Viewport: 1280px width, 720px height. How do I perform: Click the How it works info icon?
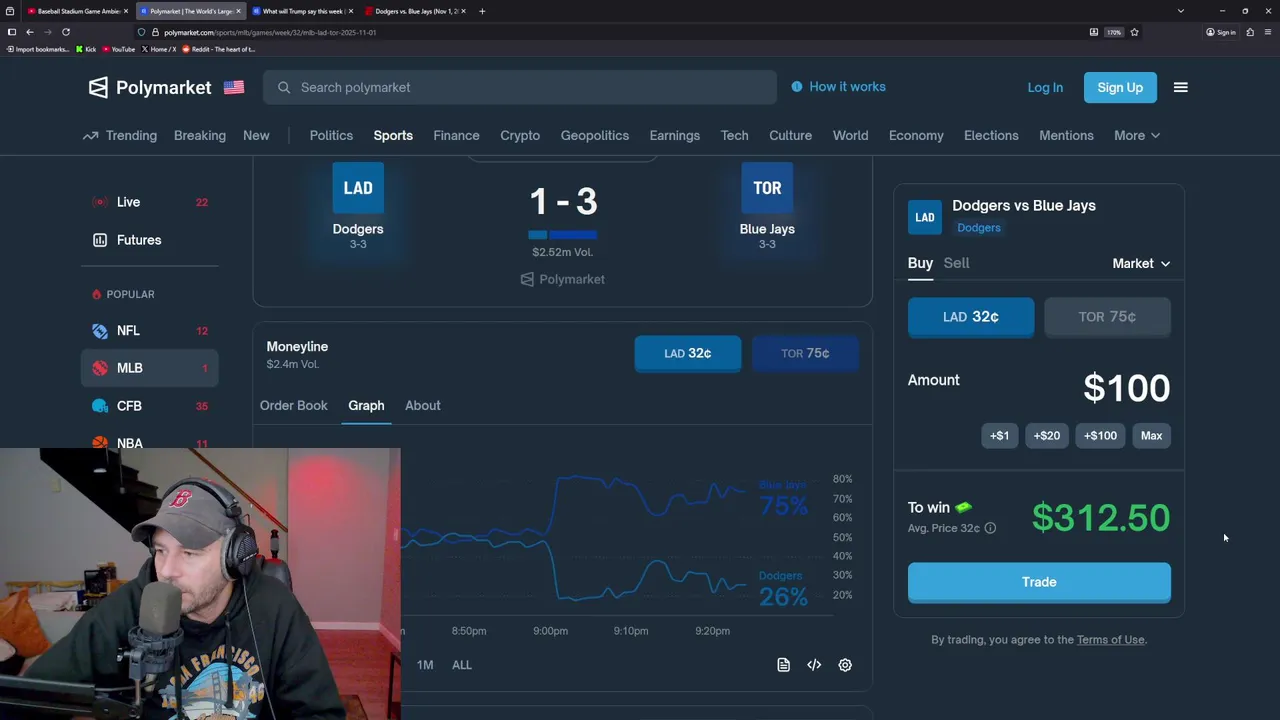pos(797,87)
